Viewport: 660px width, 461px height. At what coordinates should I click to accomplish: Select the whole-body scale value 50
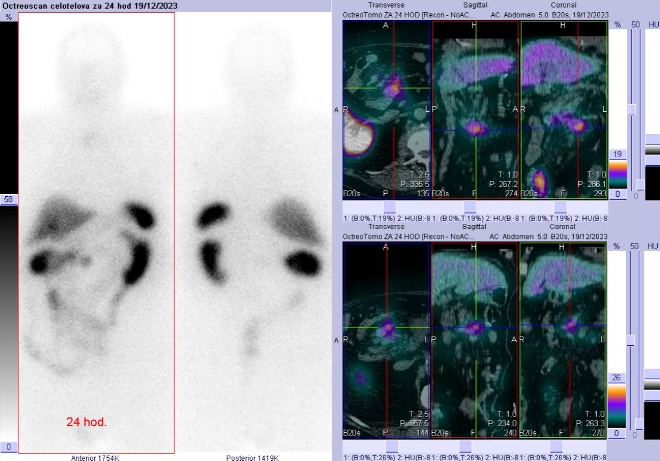pyautogui.click(x=8, y=199)
